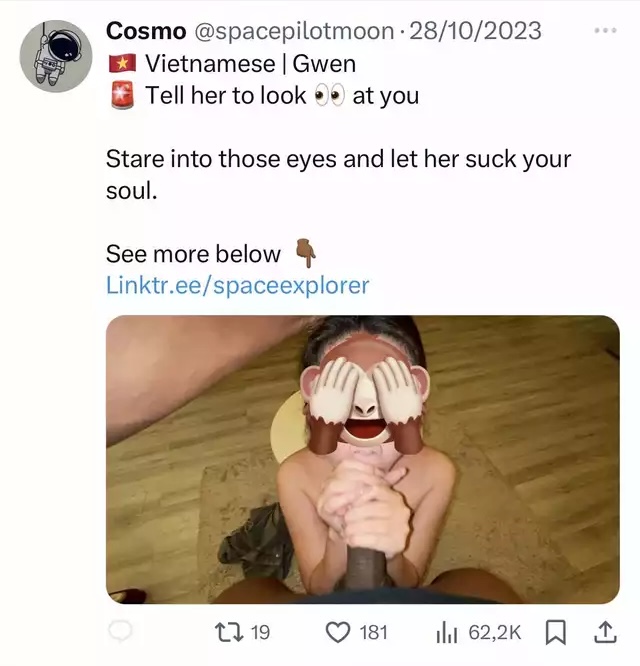Open the @spacepilotmoon handle

click(290, 31)
